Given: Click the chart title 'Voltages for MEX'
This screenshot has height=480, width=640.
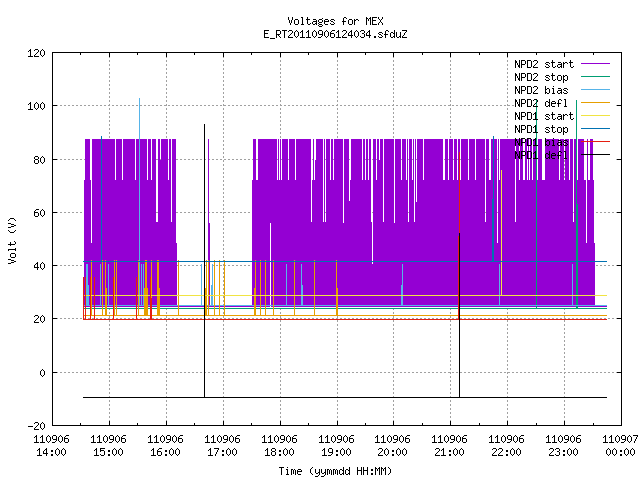Looking at the screenshot, I should click(335, 21).
